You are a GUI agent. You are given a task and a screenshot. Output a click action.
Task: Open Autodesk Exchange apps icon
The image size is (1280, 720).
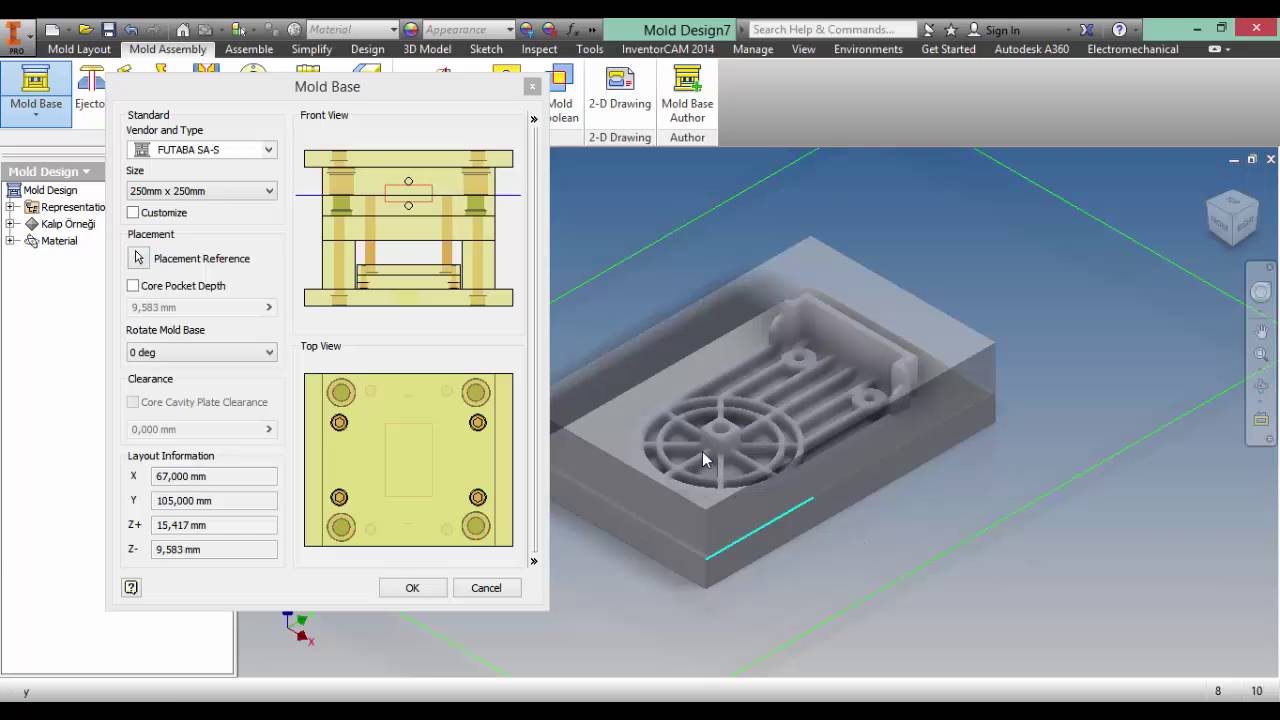[1087, 30]
